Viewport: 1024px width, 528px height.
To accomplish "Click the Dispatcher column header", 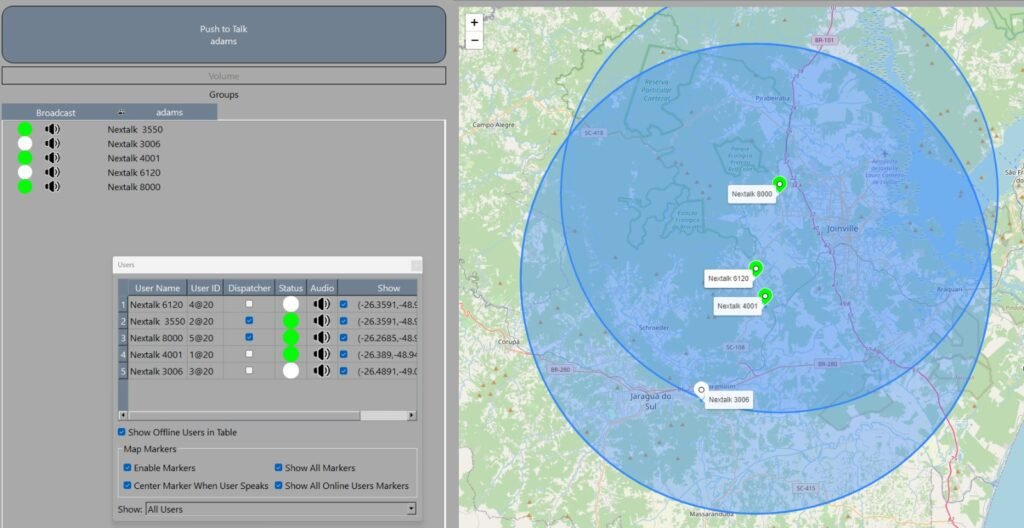I will pyautogui.click(x=249, y=288).
